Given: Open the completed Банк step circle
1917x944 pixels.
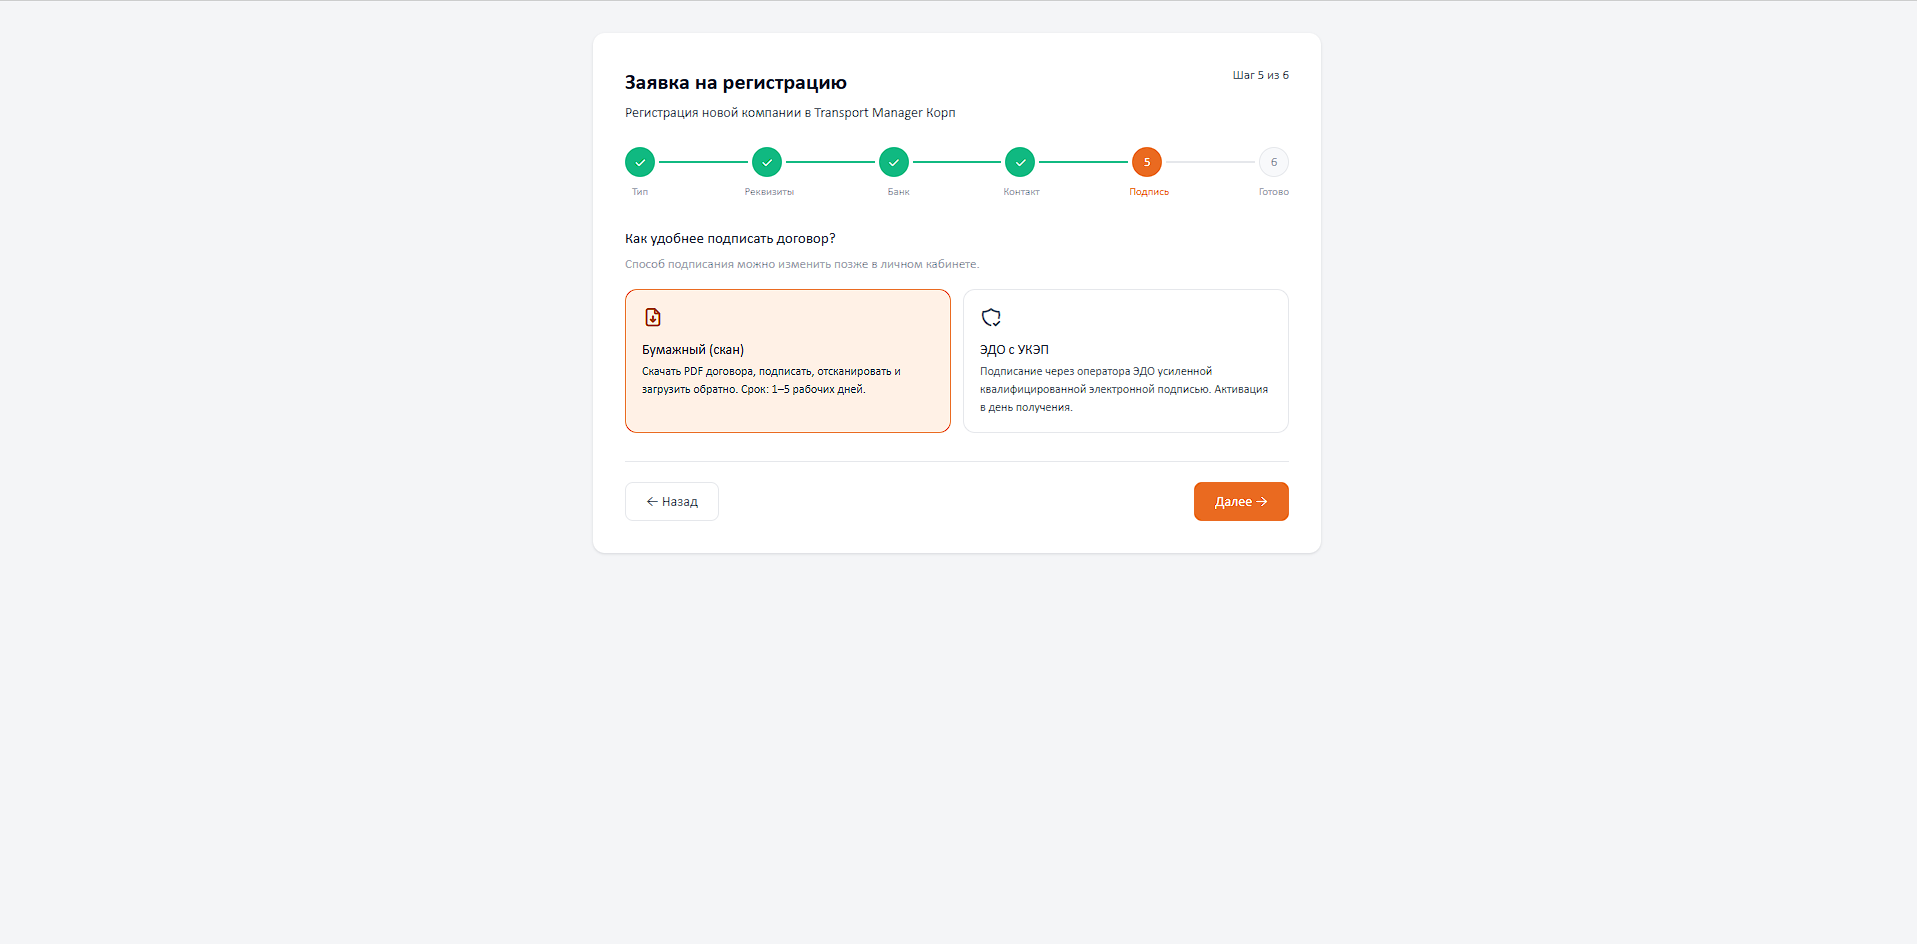Looking at the screenshot, I should pos(894,162).
